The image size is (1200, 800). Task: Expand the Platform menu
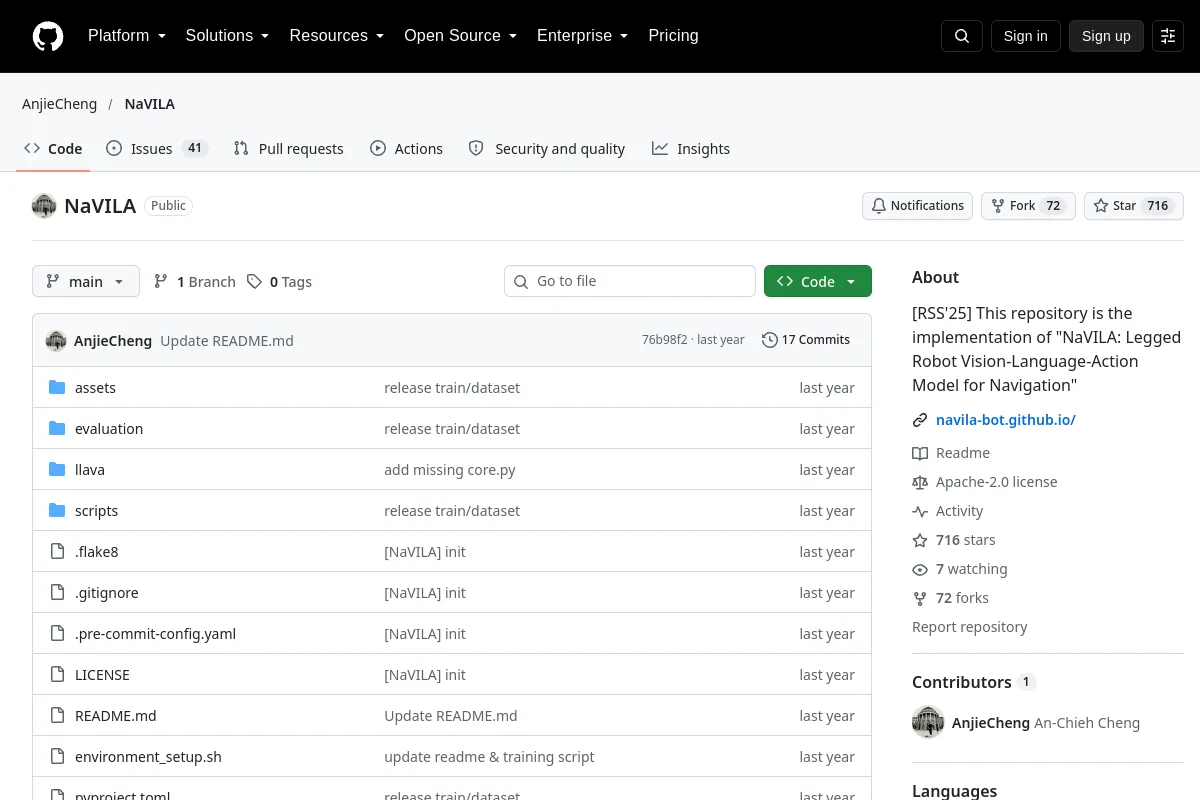pos(127,36)
